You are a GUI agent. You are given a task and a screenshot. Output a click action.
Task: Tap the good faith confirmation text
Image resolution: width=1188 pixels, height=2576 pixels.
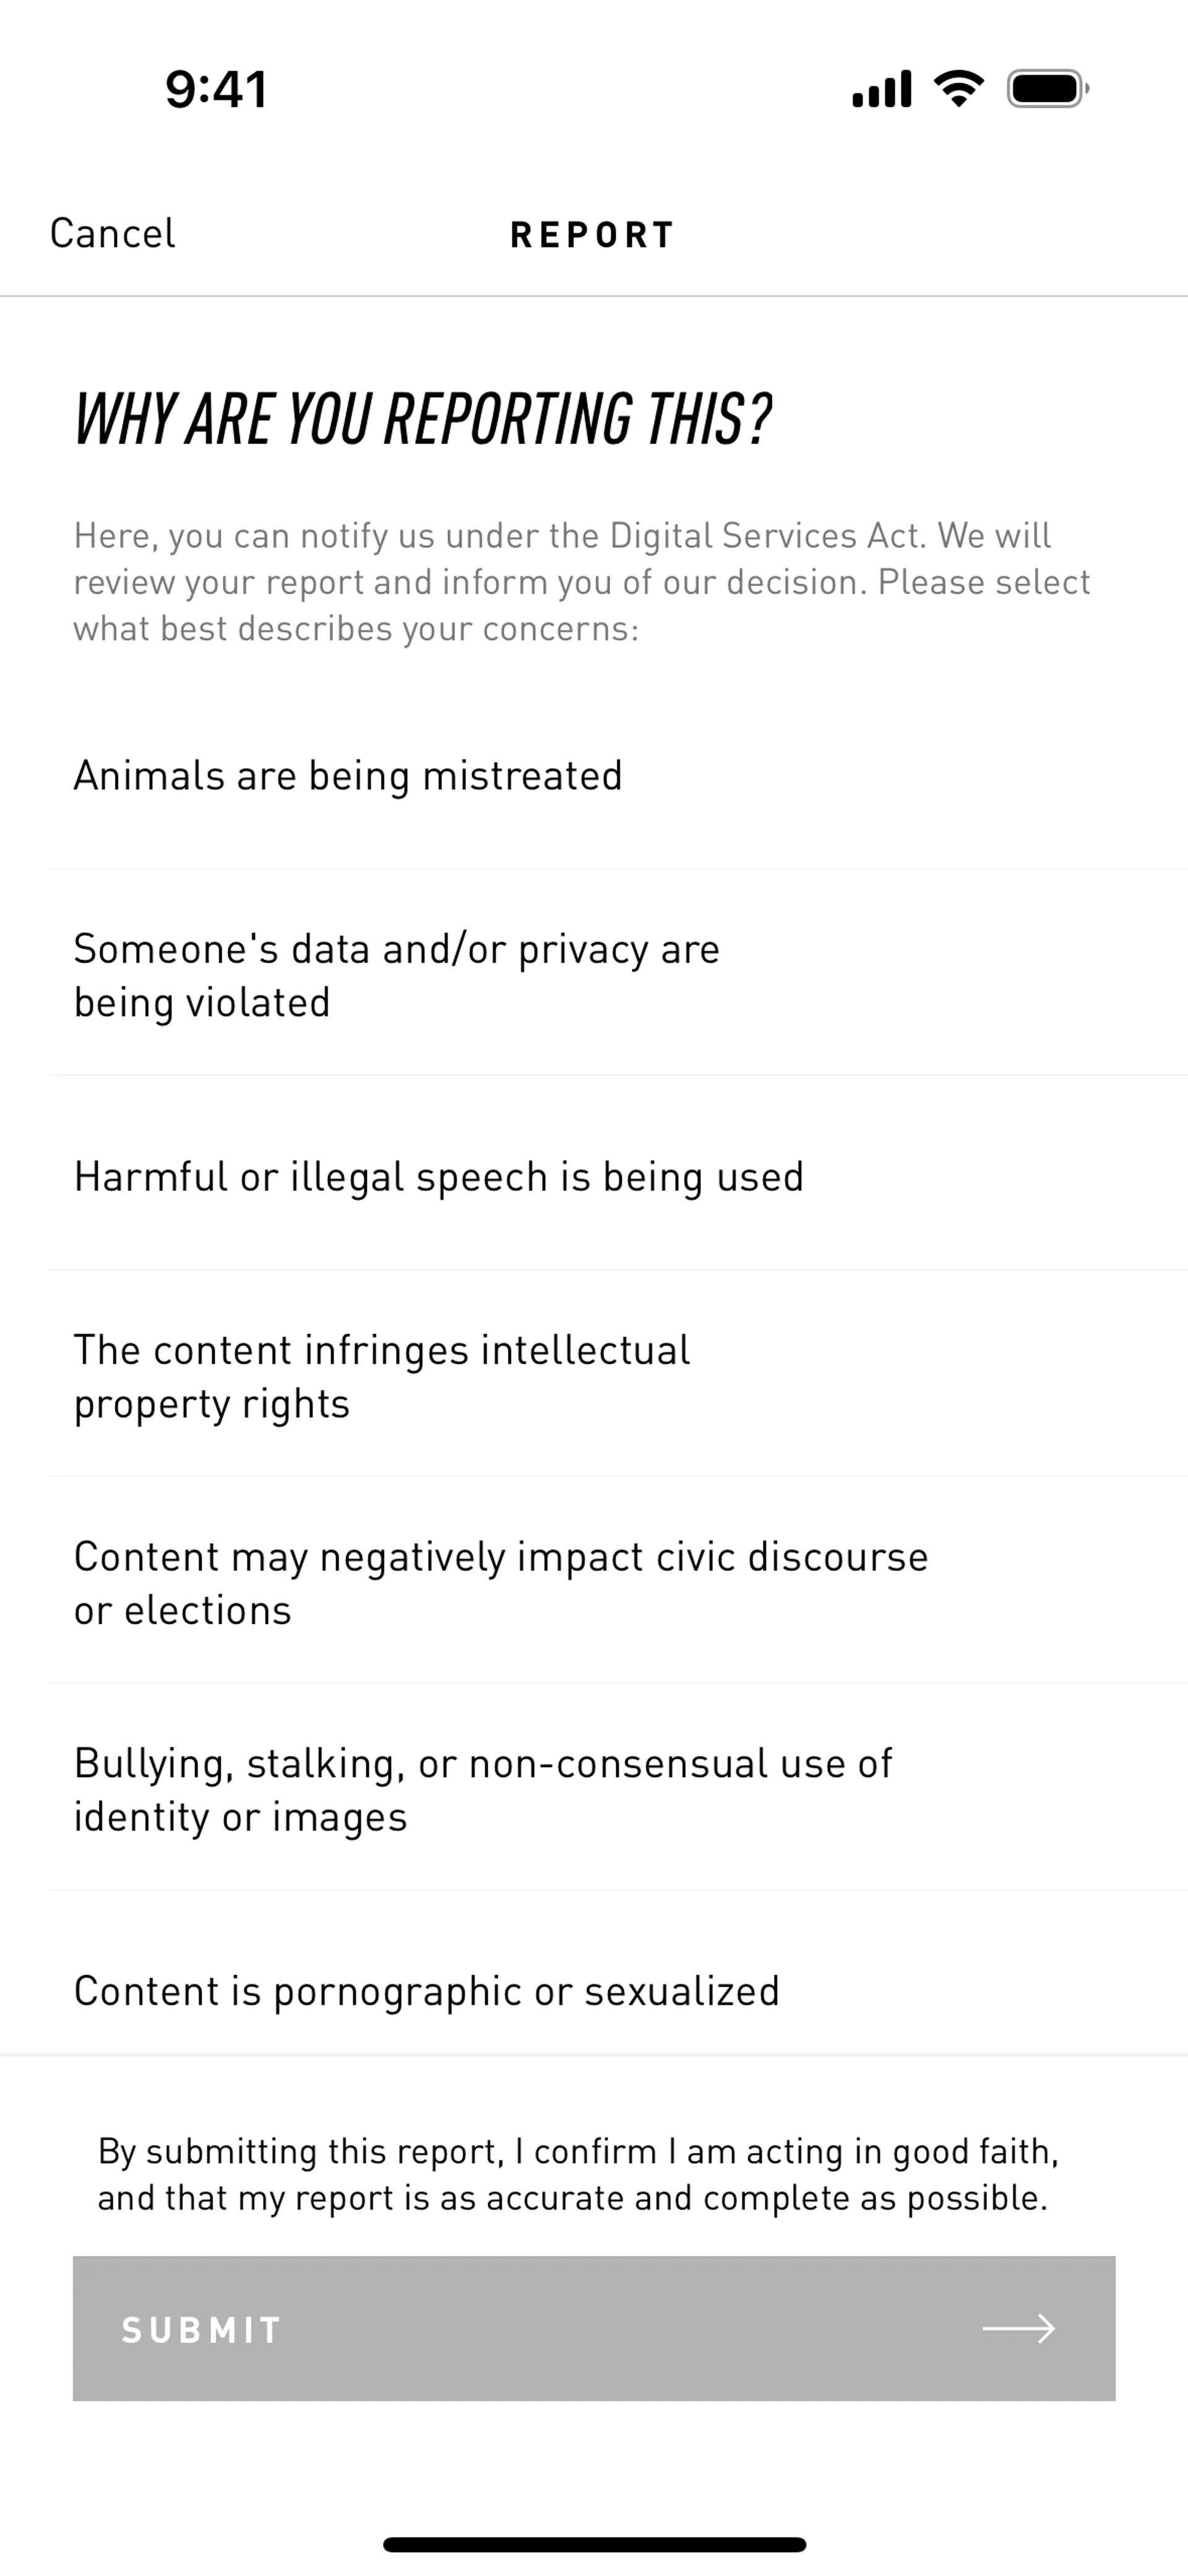577,2174
